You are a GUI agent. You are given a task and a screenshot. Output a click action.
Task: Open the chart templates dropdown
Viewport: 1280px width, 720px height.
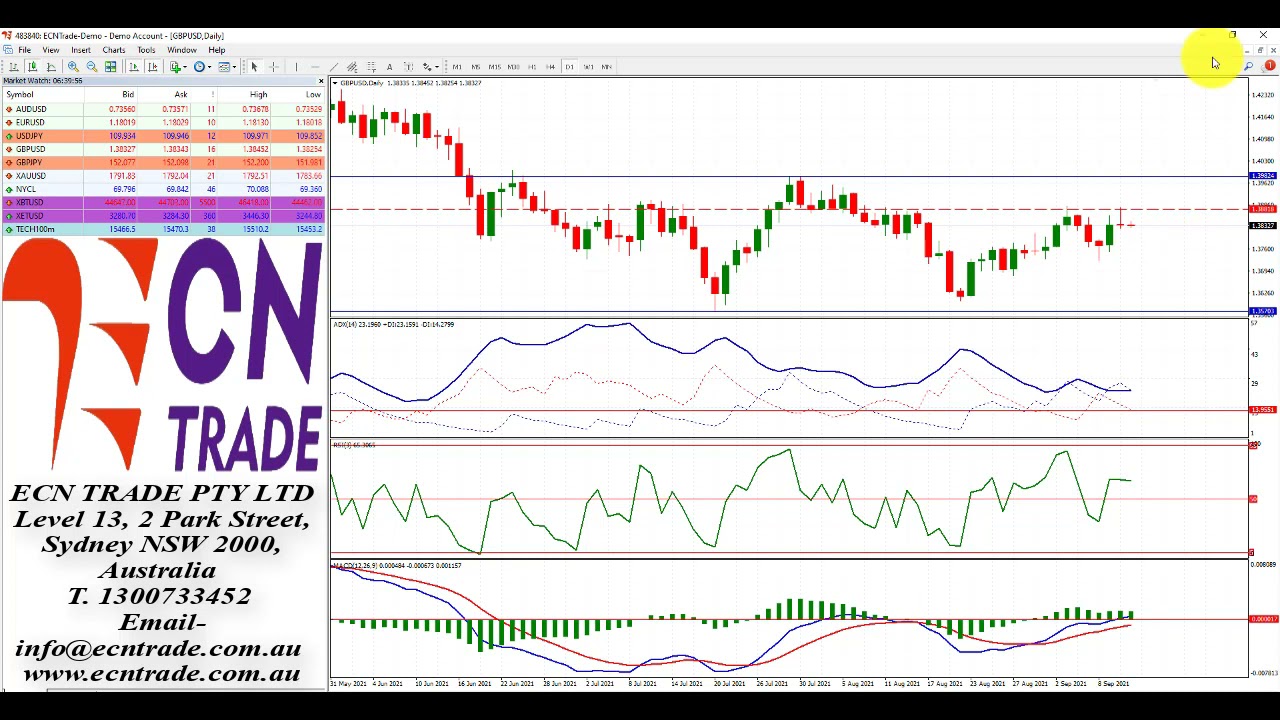pyautogui.click(x=227, y=67)
